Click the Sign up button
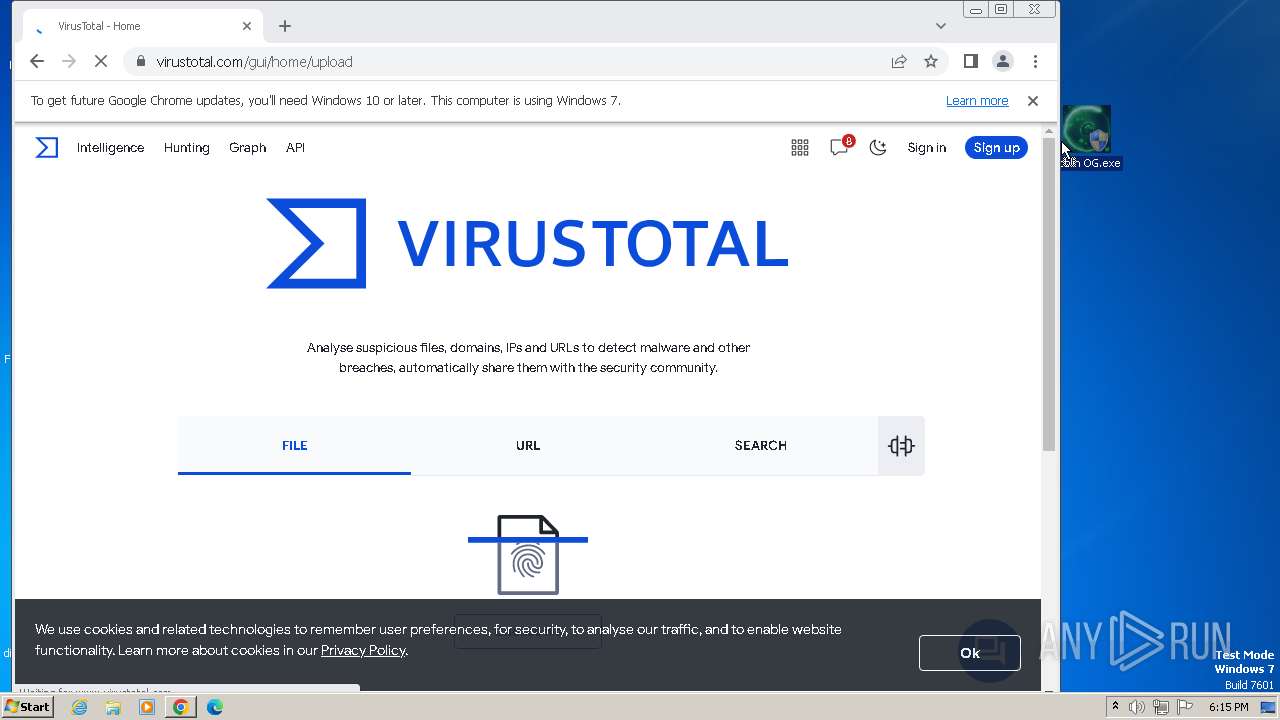Viewport: 1280px width, 720px height. [x=996, y=148]
